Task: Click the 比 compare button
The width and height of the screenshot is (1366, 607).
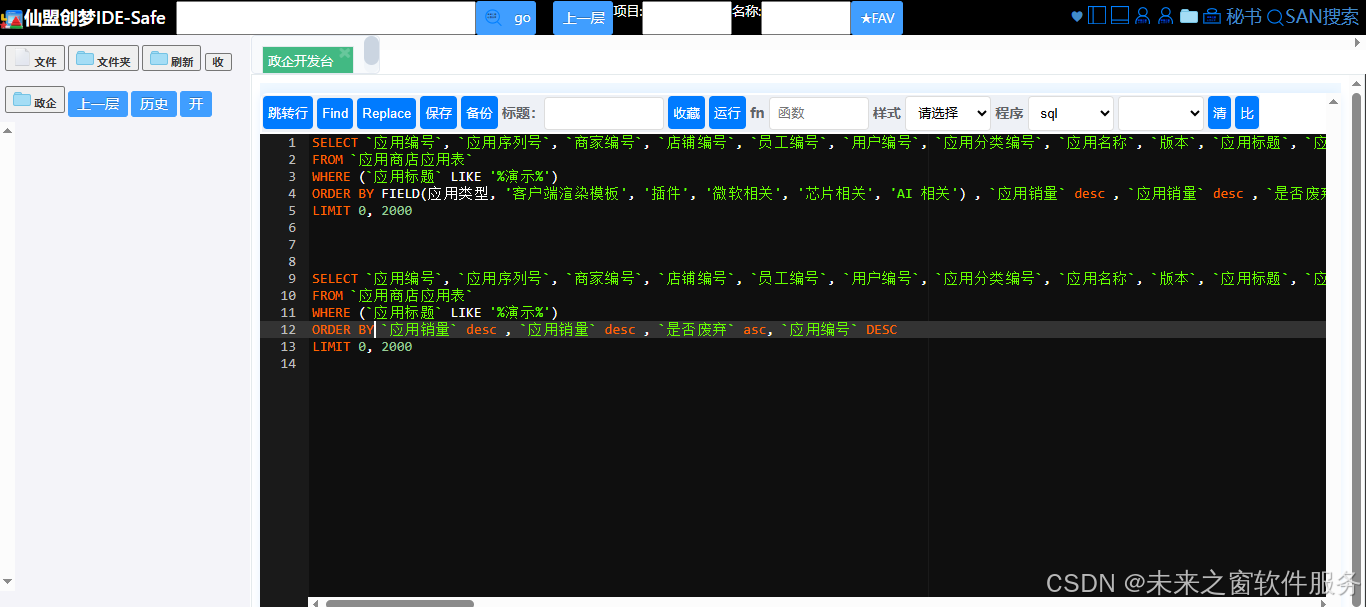Action: 1246,113
